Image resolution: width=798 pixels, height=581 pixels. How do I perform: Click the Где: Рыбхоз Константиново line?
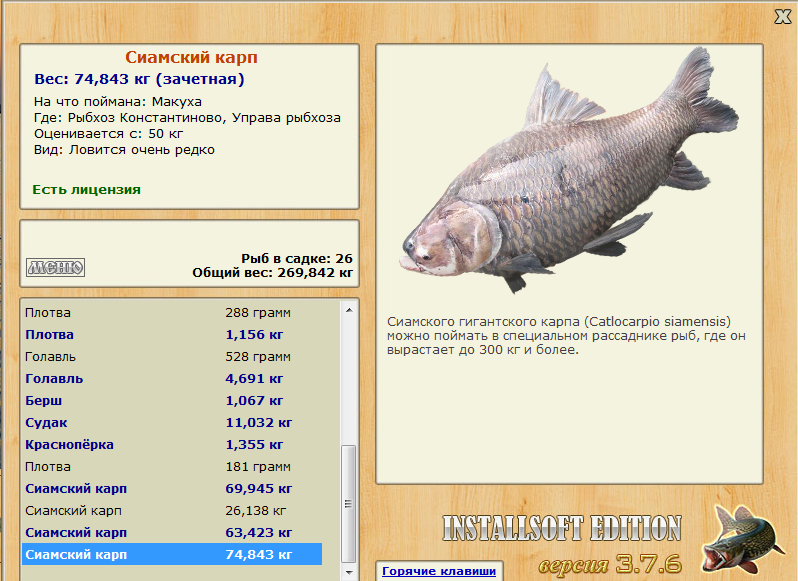(187, 118)
